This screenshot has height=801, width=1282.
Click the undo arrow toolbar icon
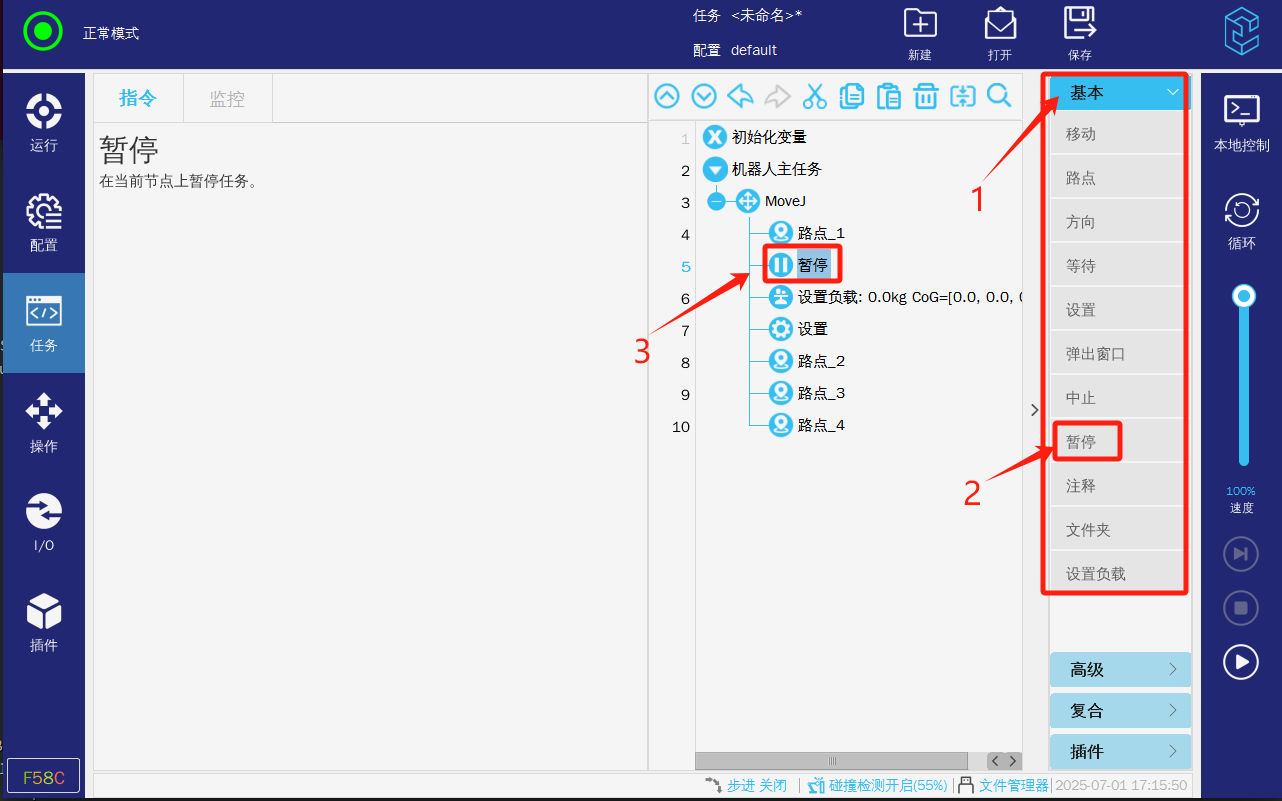(x=740, y=96)
